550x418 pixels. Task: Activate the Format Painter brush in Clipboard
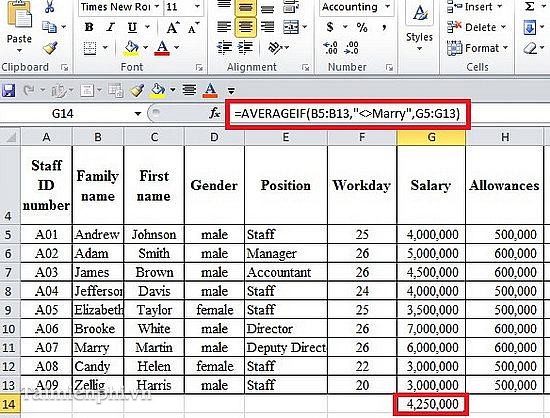pos(50,48)
